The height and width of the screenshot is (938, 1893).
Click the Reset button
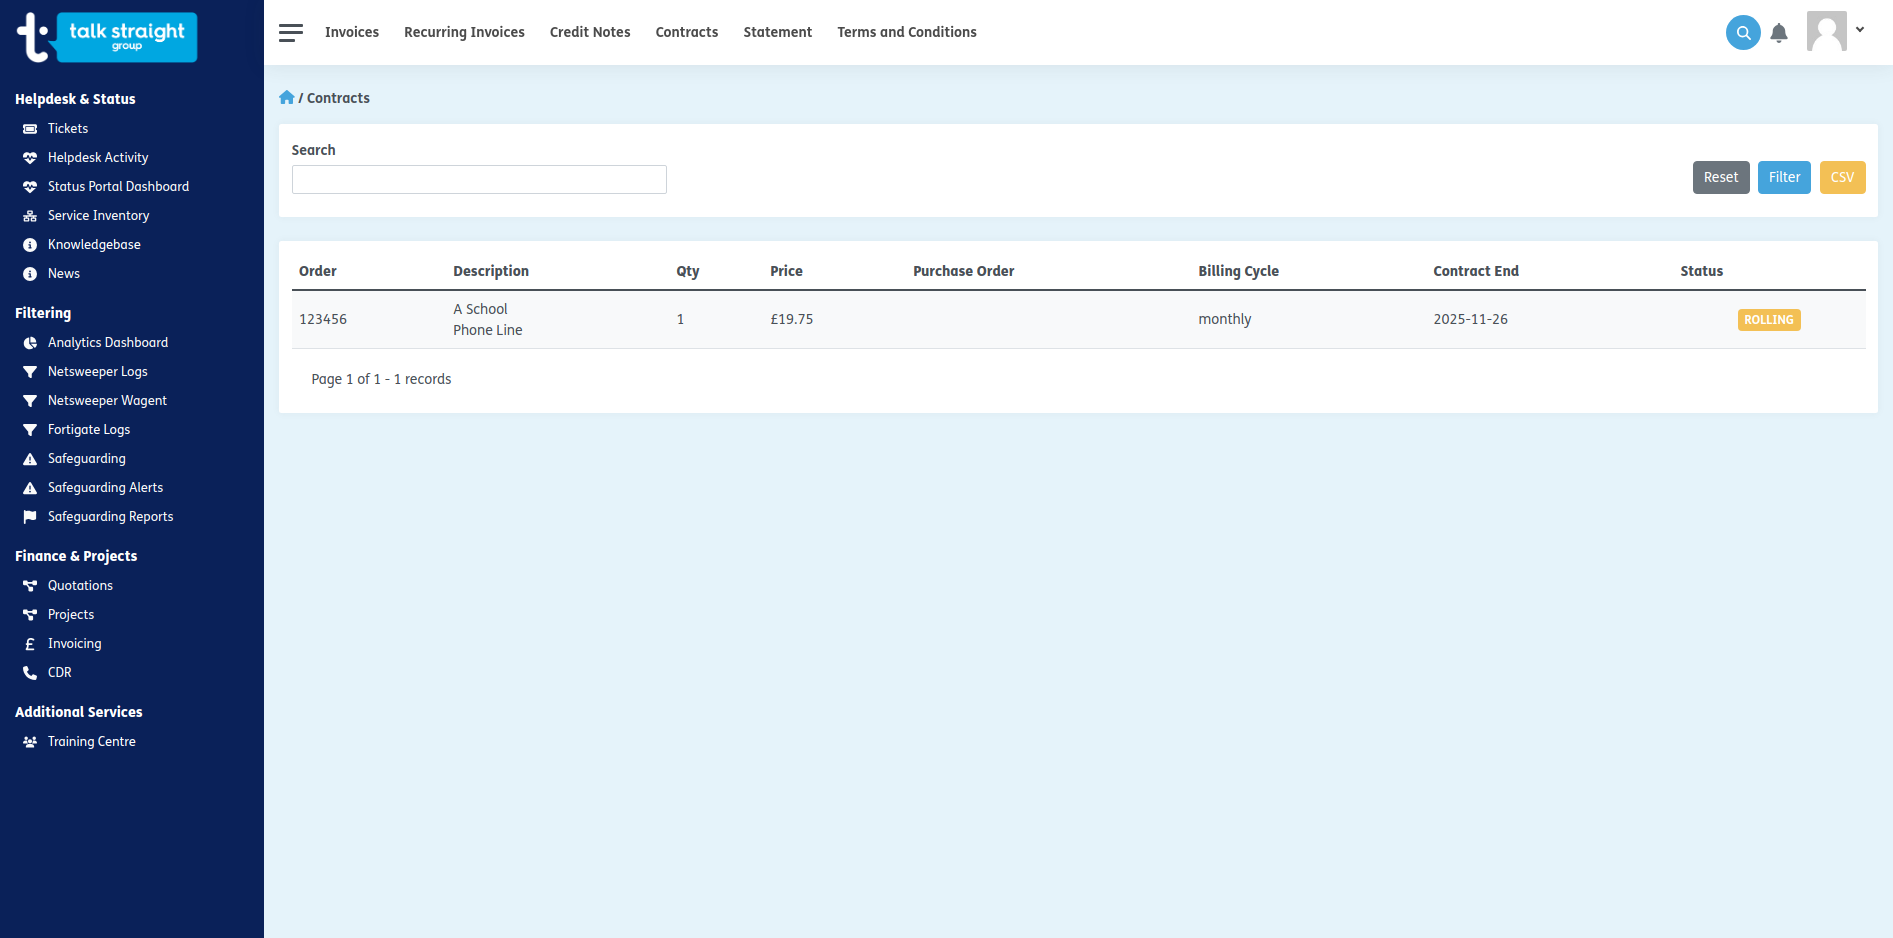coord(1721,177)
